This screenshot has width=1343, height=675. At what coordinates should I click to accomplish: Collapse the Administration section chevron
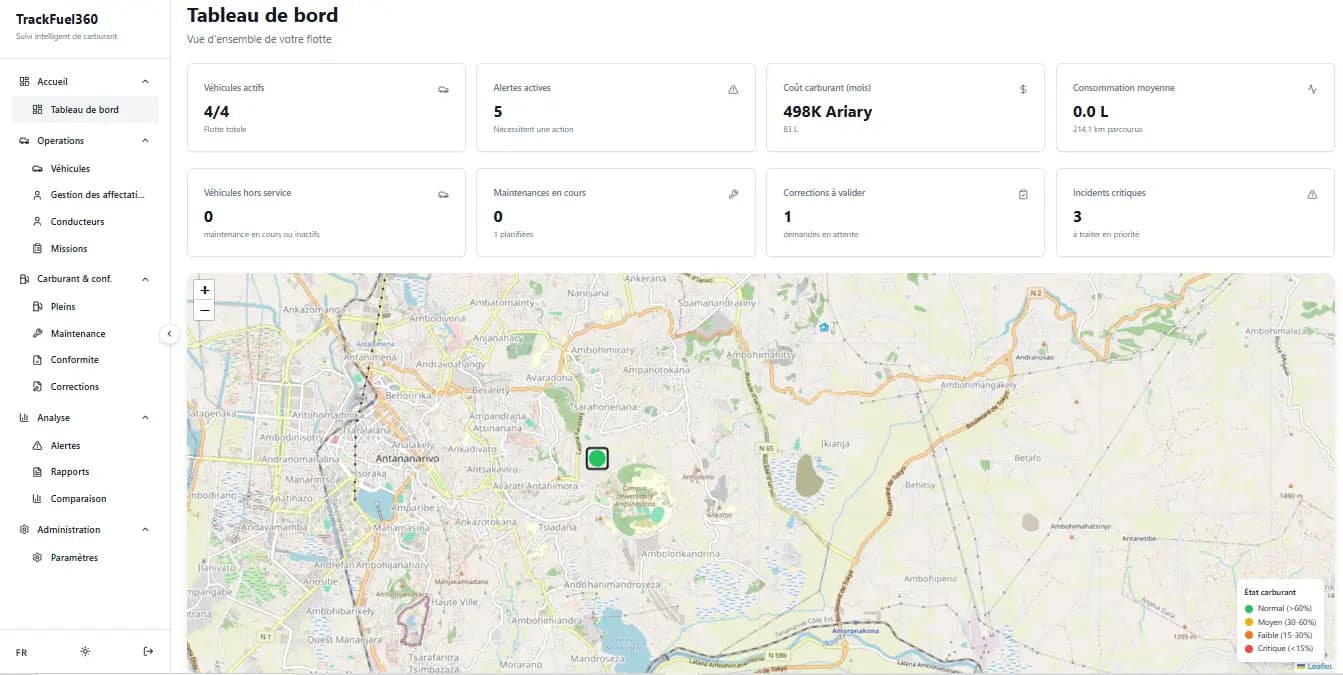145,530
